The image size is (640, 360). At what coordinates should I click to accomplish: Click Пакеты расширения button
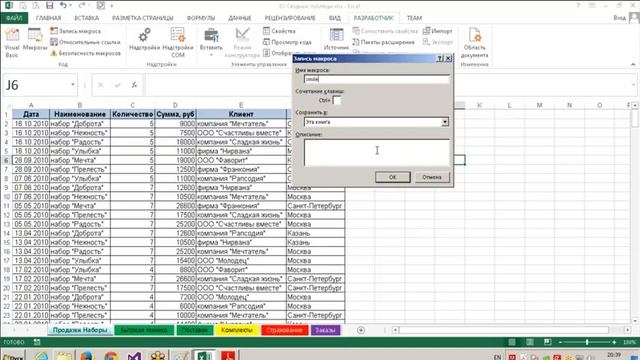click(x=384, y=42)
